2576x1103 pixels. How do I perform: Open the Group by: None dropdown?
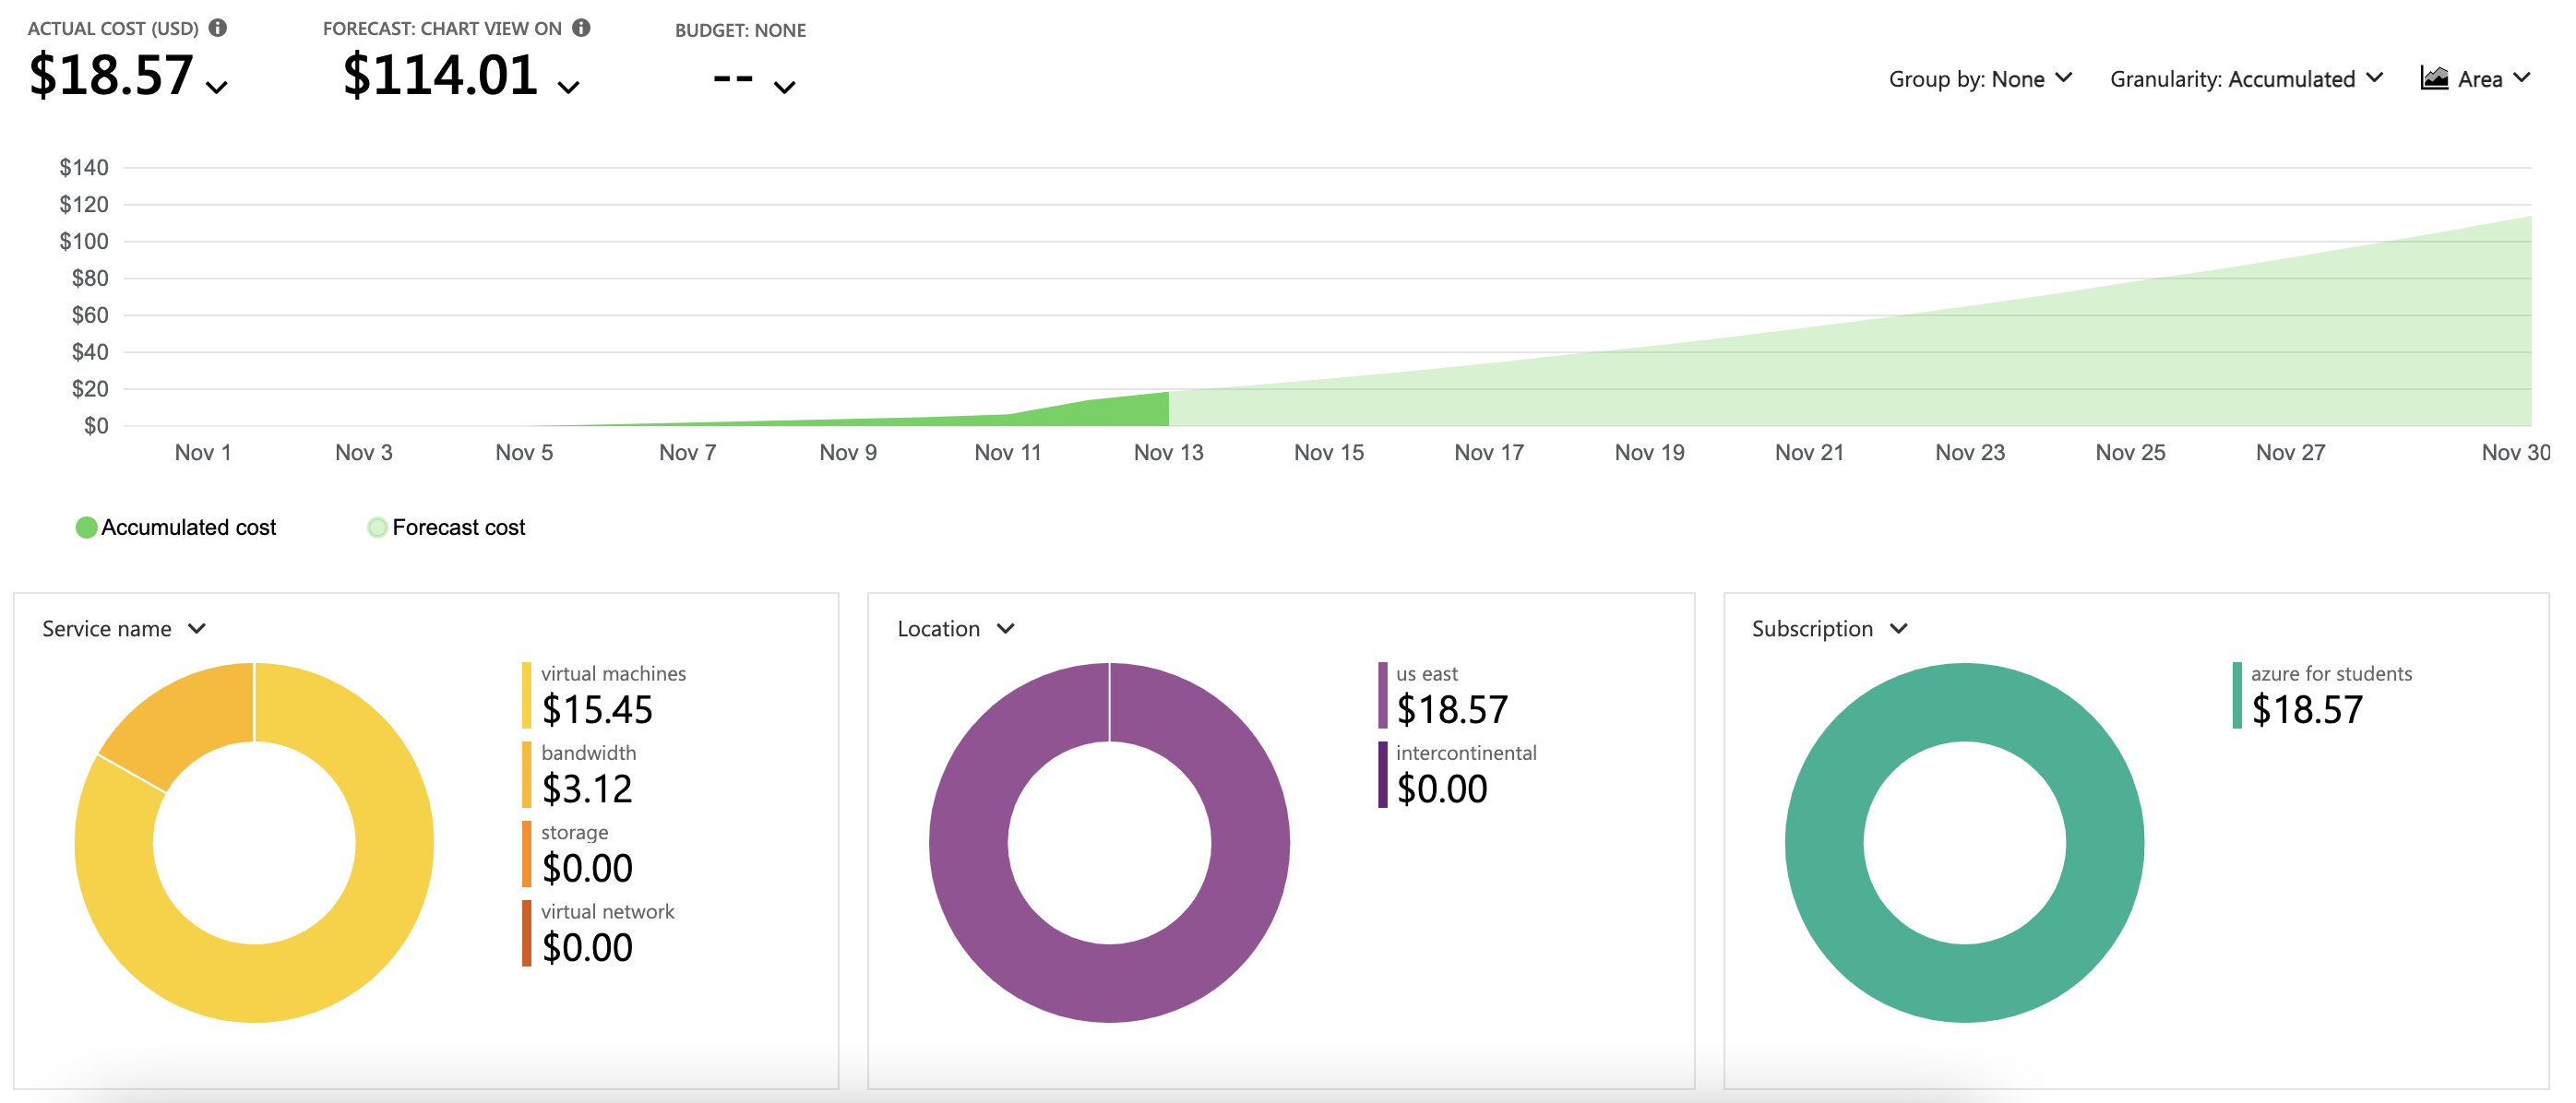(1979, 79)
